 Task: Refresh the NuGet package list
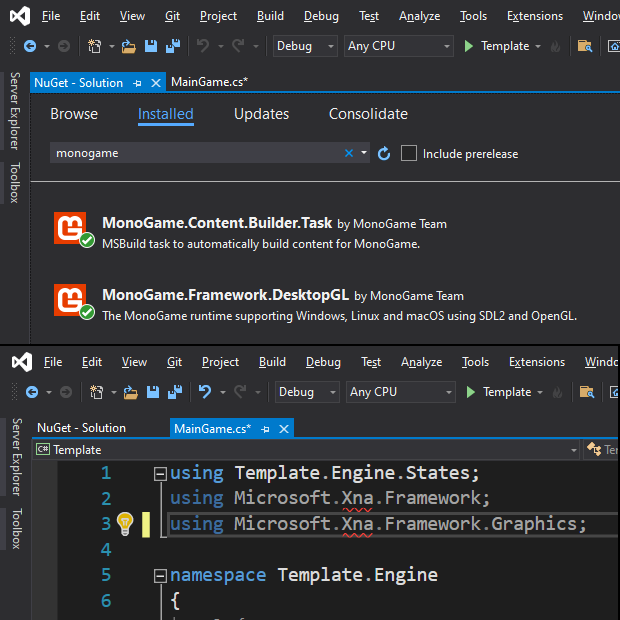pyautogui.click(x=384, y=153)
